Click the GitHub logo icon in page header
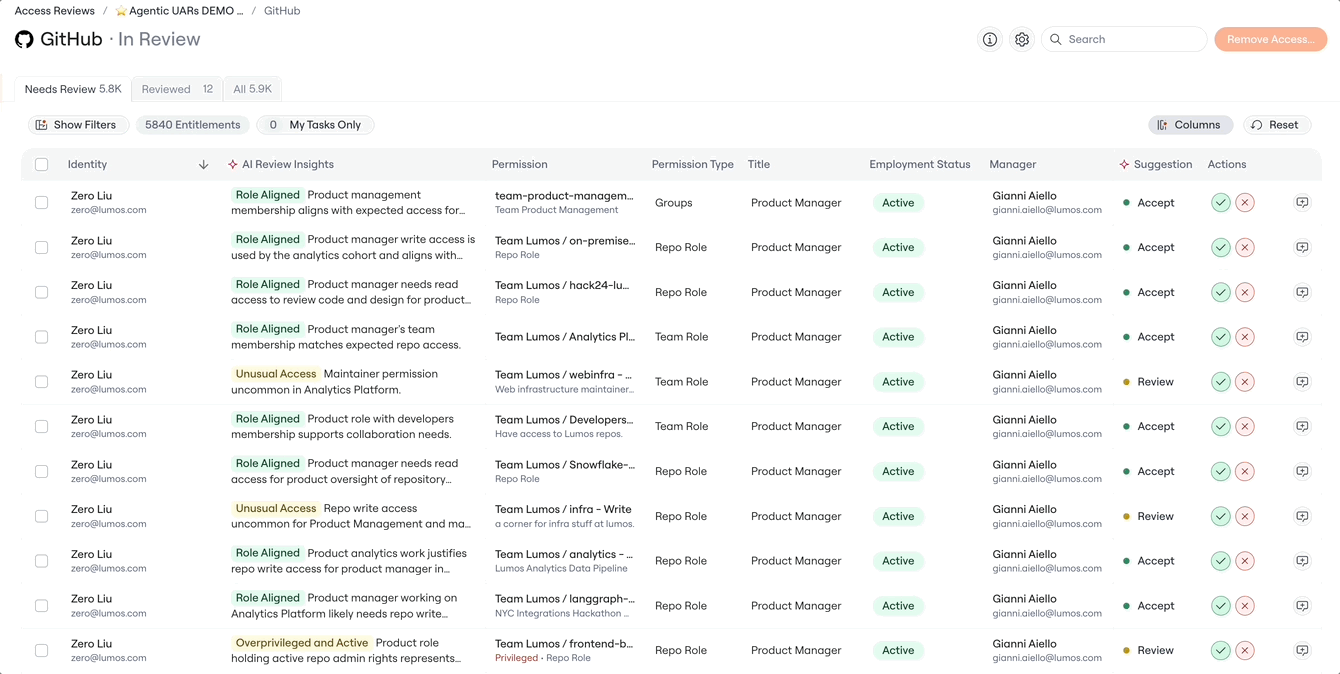This screenshot has width=1340, height=674. point(24,39)
